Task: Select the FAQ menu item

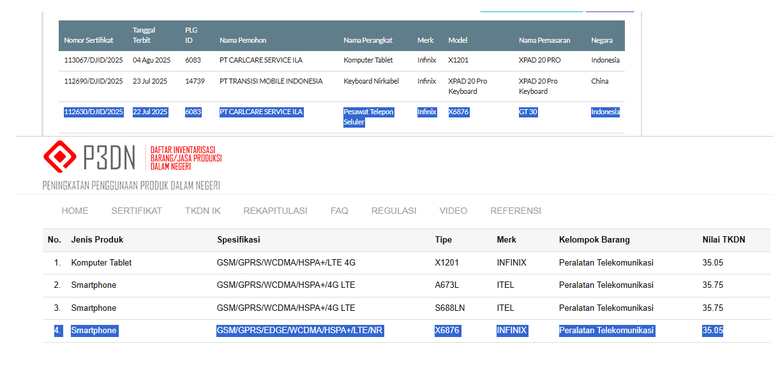Action: (339, 211)
